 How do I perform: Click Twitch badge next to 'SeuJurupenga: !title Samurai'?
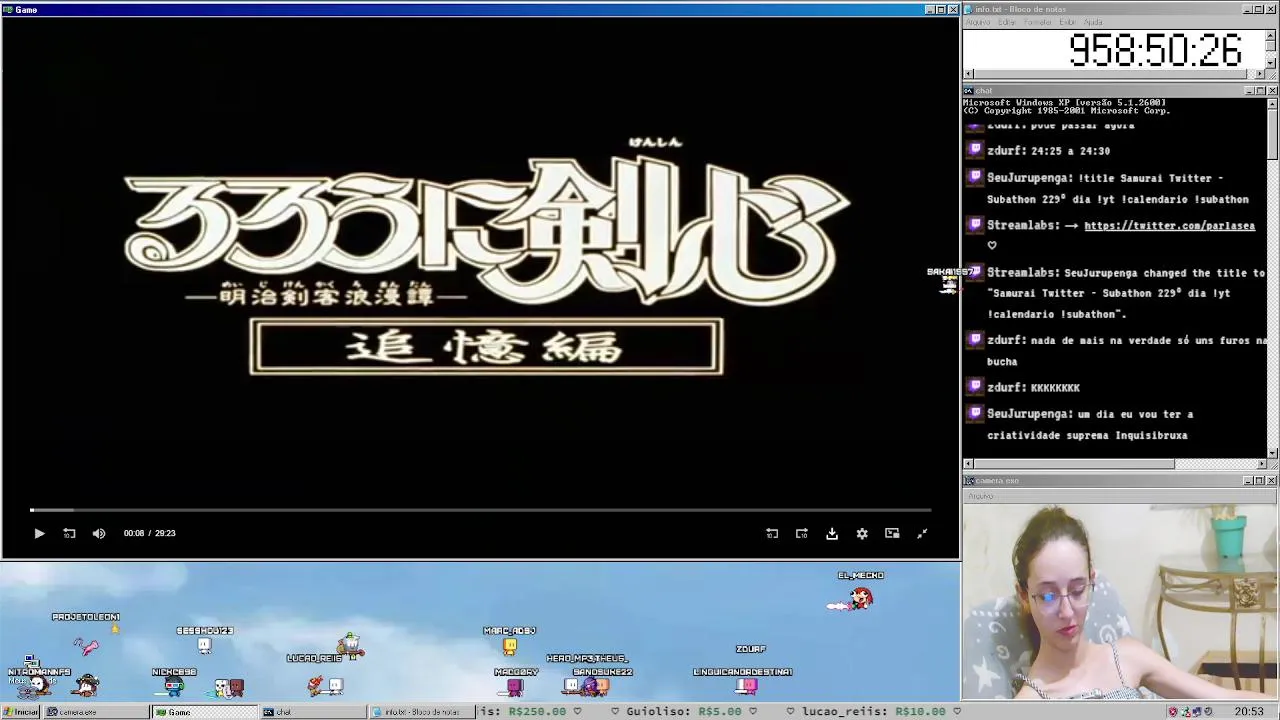[976, 178]
